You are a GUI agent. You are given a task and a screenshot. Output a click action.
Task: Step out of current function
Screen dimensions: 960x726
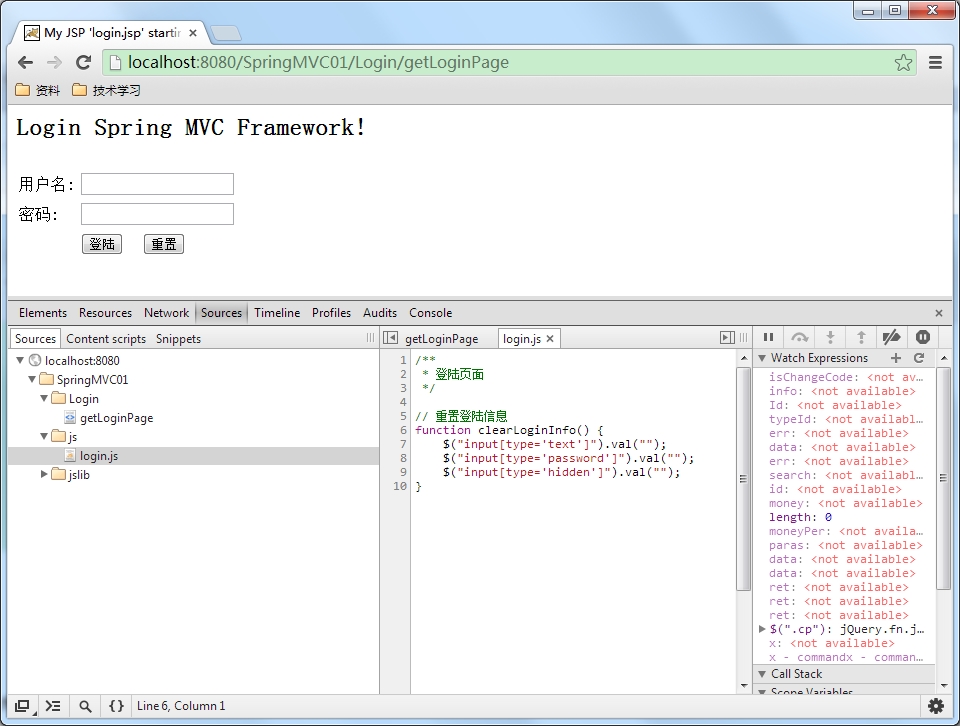(861, 337)
